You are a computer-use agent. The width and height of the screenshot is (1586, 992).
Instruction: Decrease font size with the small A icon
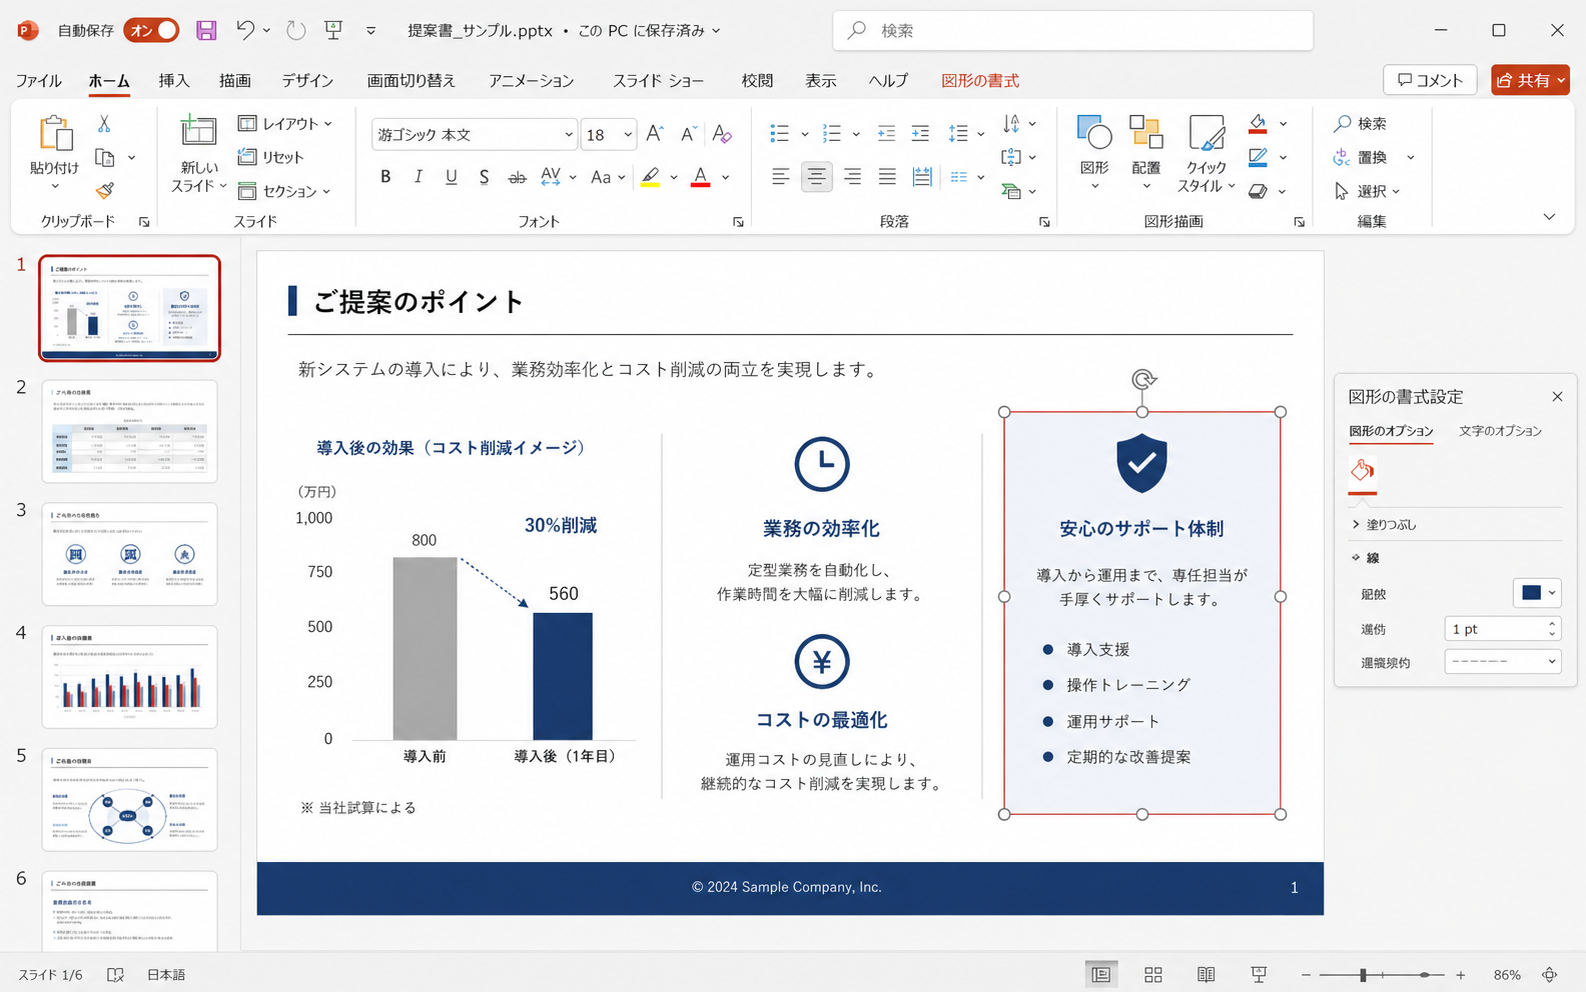point(688,134)
